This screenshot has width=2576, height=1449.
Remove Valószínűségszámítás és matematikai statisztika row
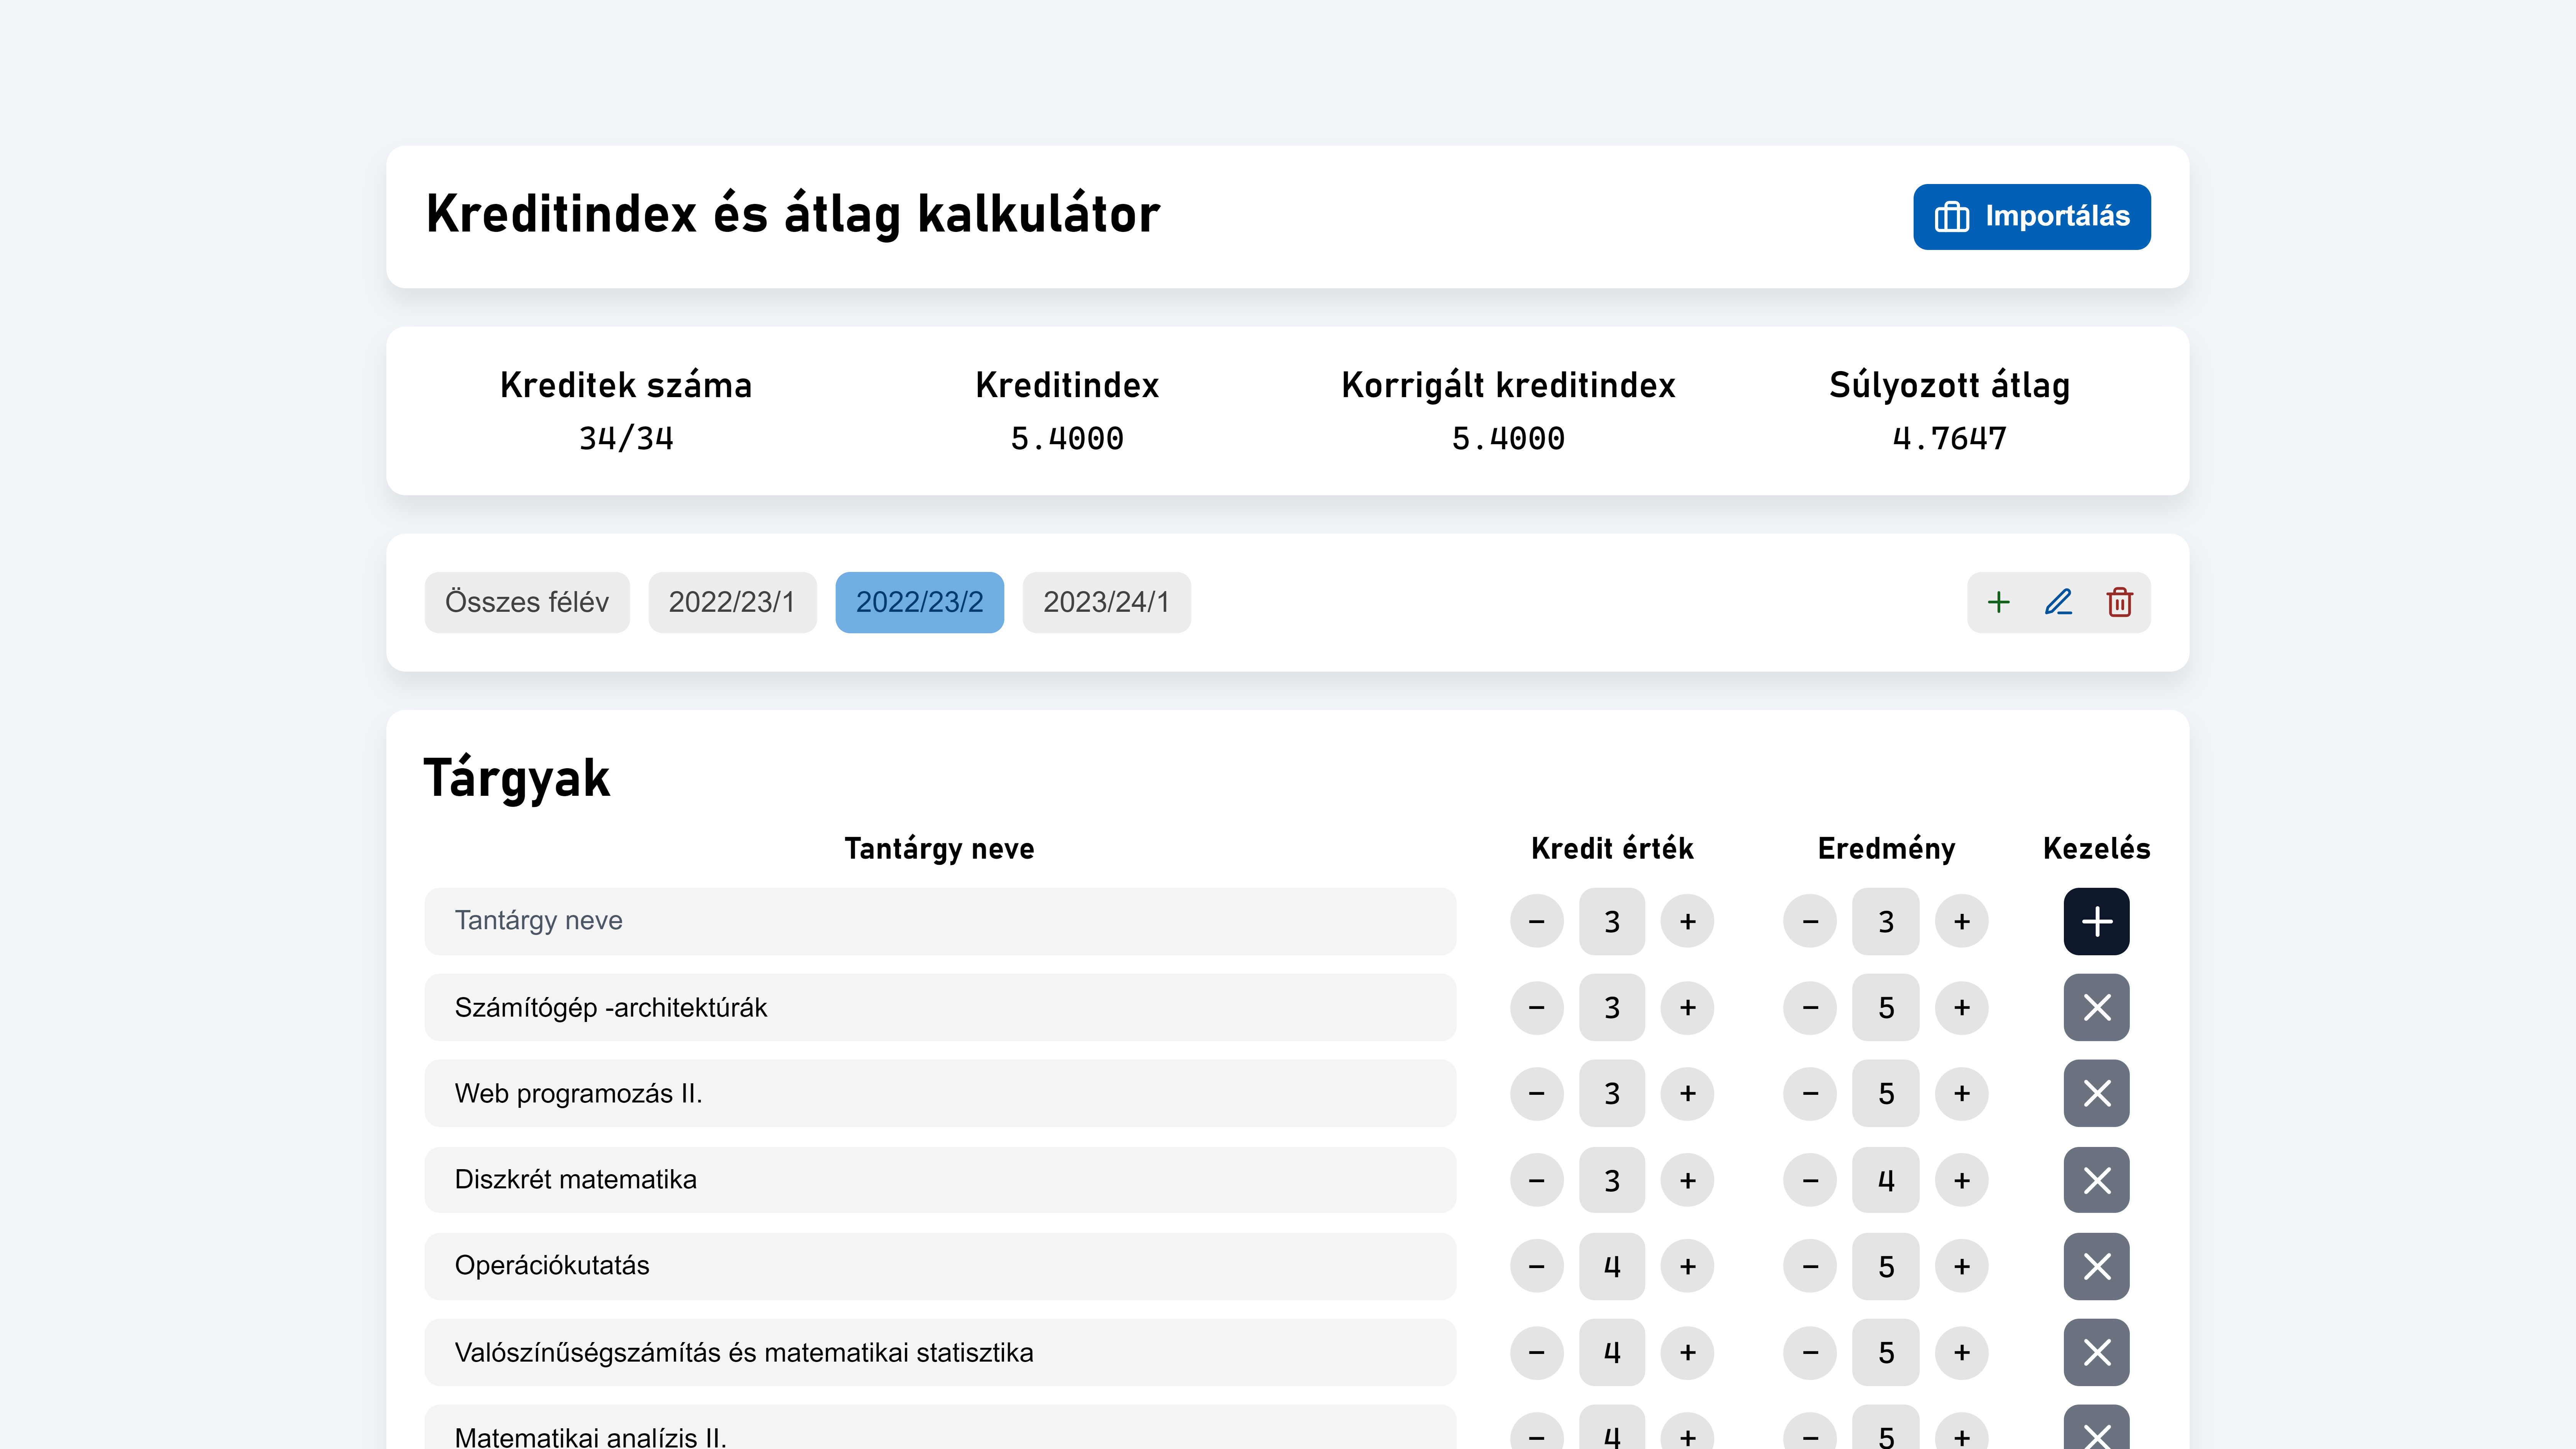click(2096, 1352)
